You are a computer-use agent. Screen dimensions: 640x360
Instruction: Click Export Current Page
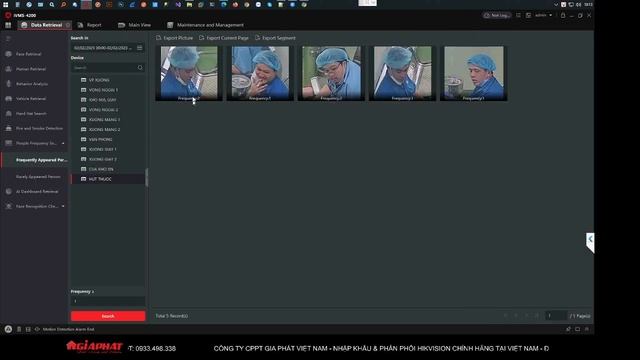pyautogui.click(x=224, y=38)
